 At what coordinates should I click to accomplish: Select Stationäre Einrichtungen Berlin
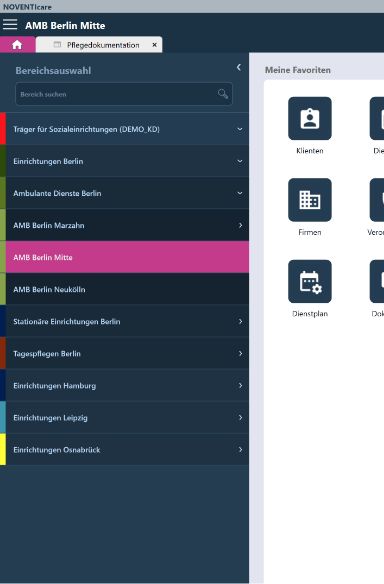(124, 321)
